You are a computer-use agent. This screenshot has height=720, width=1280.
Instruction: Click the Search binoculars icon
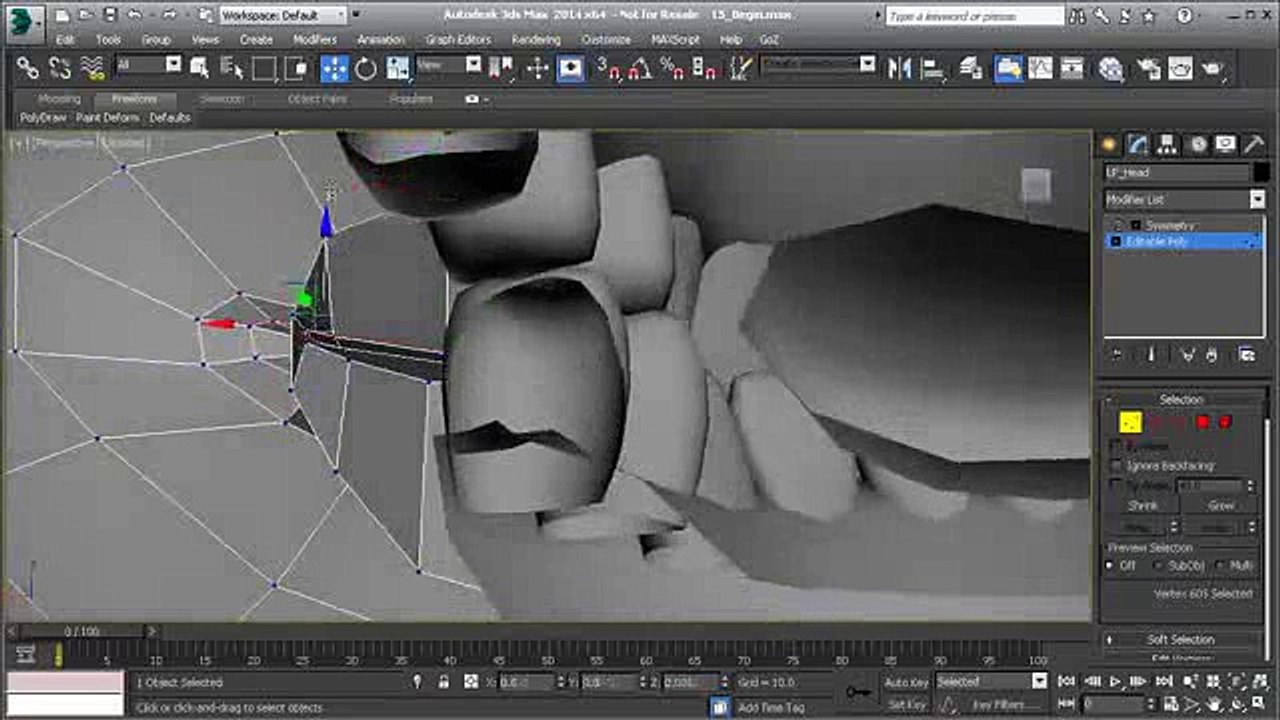1077,16
